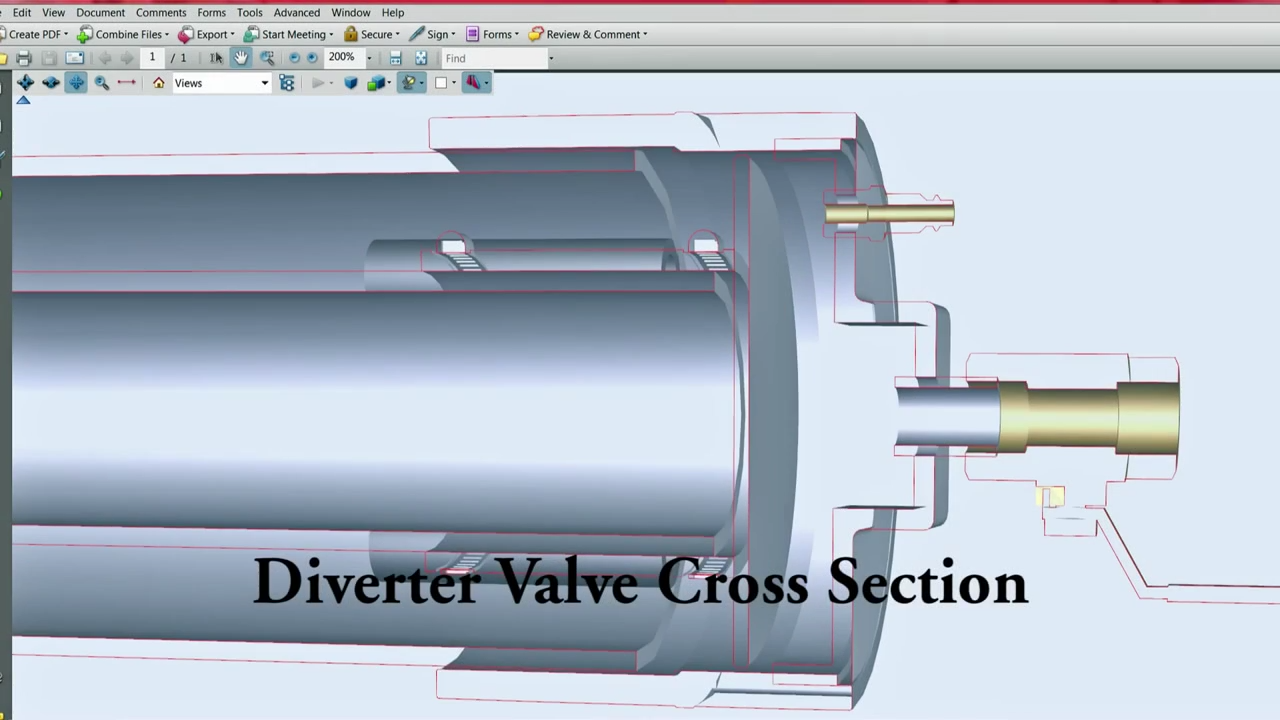Click the Combine Files button
Image resolution: width=1280 pixels, height=720 pixels.
pyautogui.click(x=124, y=34)
